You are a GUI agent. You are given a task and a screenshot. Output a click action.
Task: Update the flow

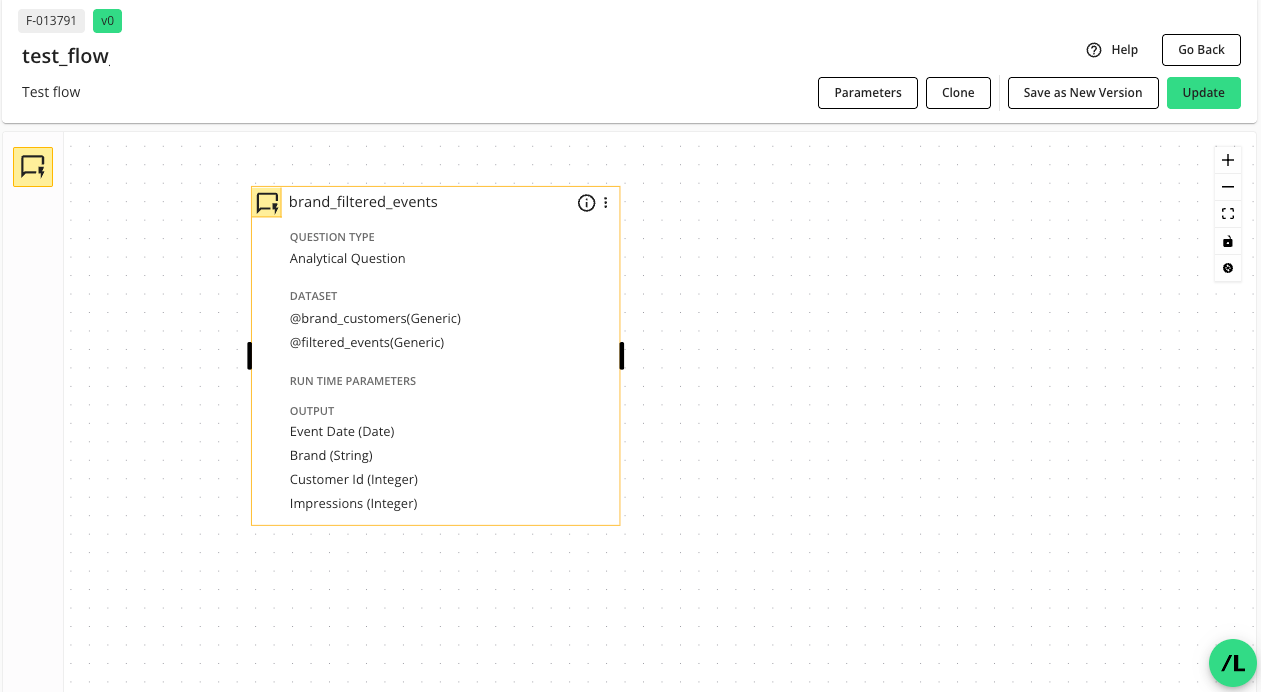pyautogui.click(x=1203, y=92)
